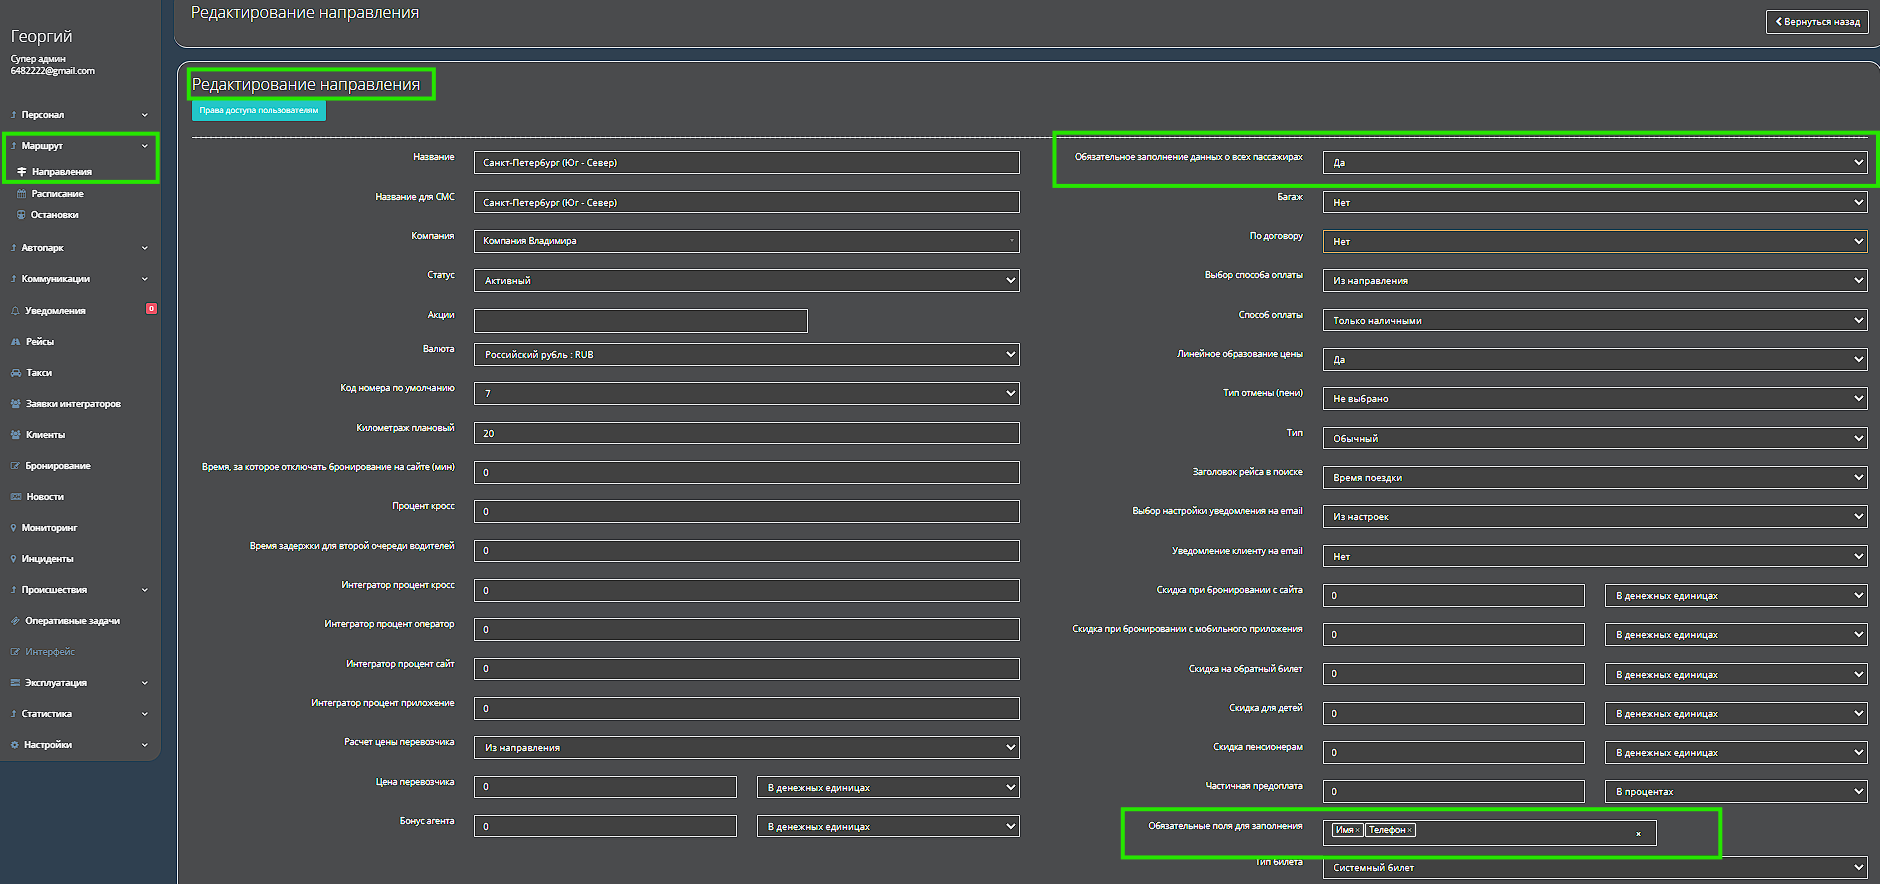Open Клиенты in the sidebar menu

[45, 435]
